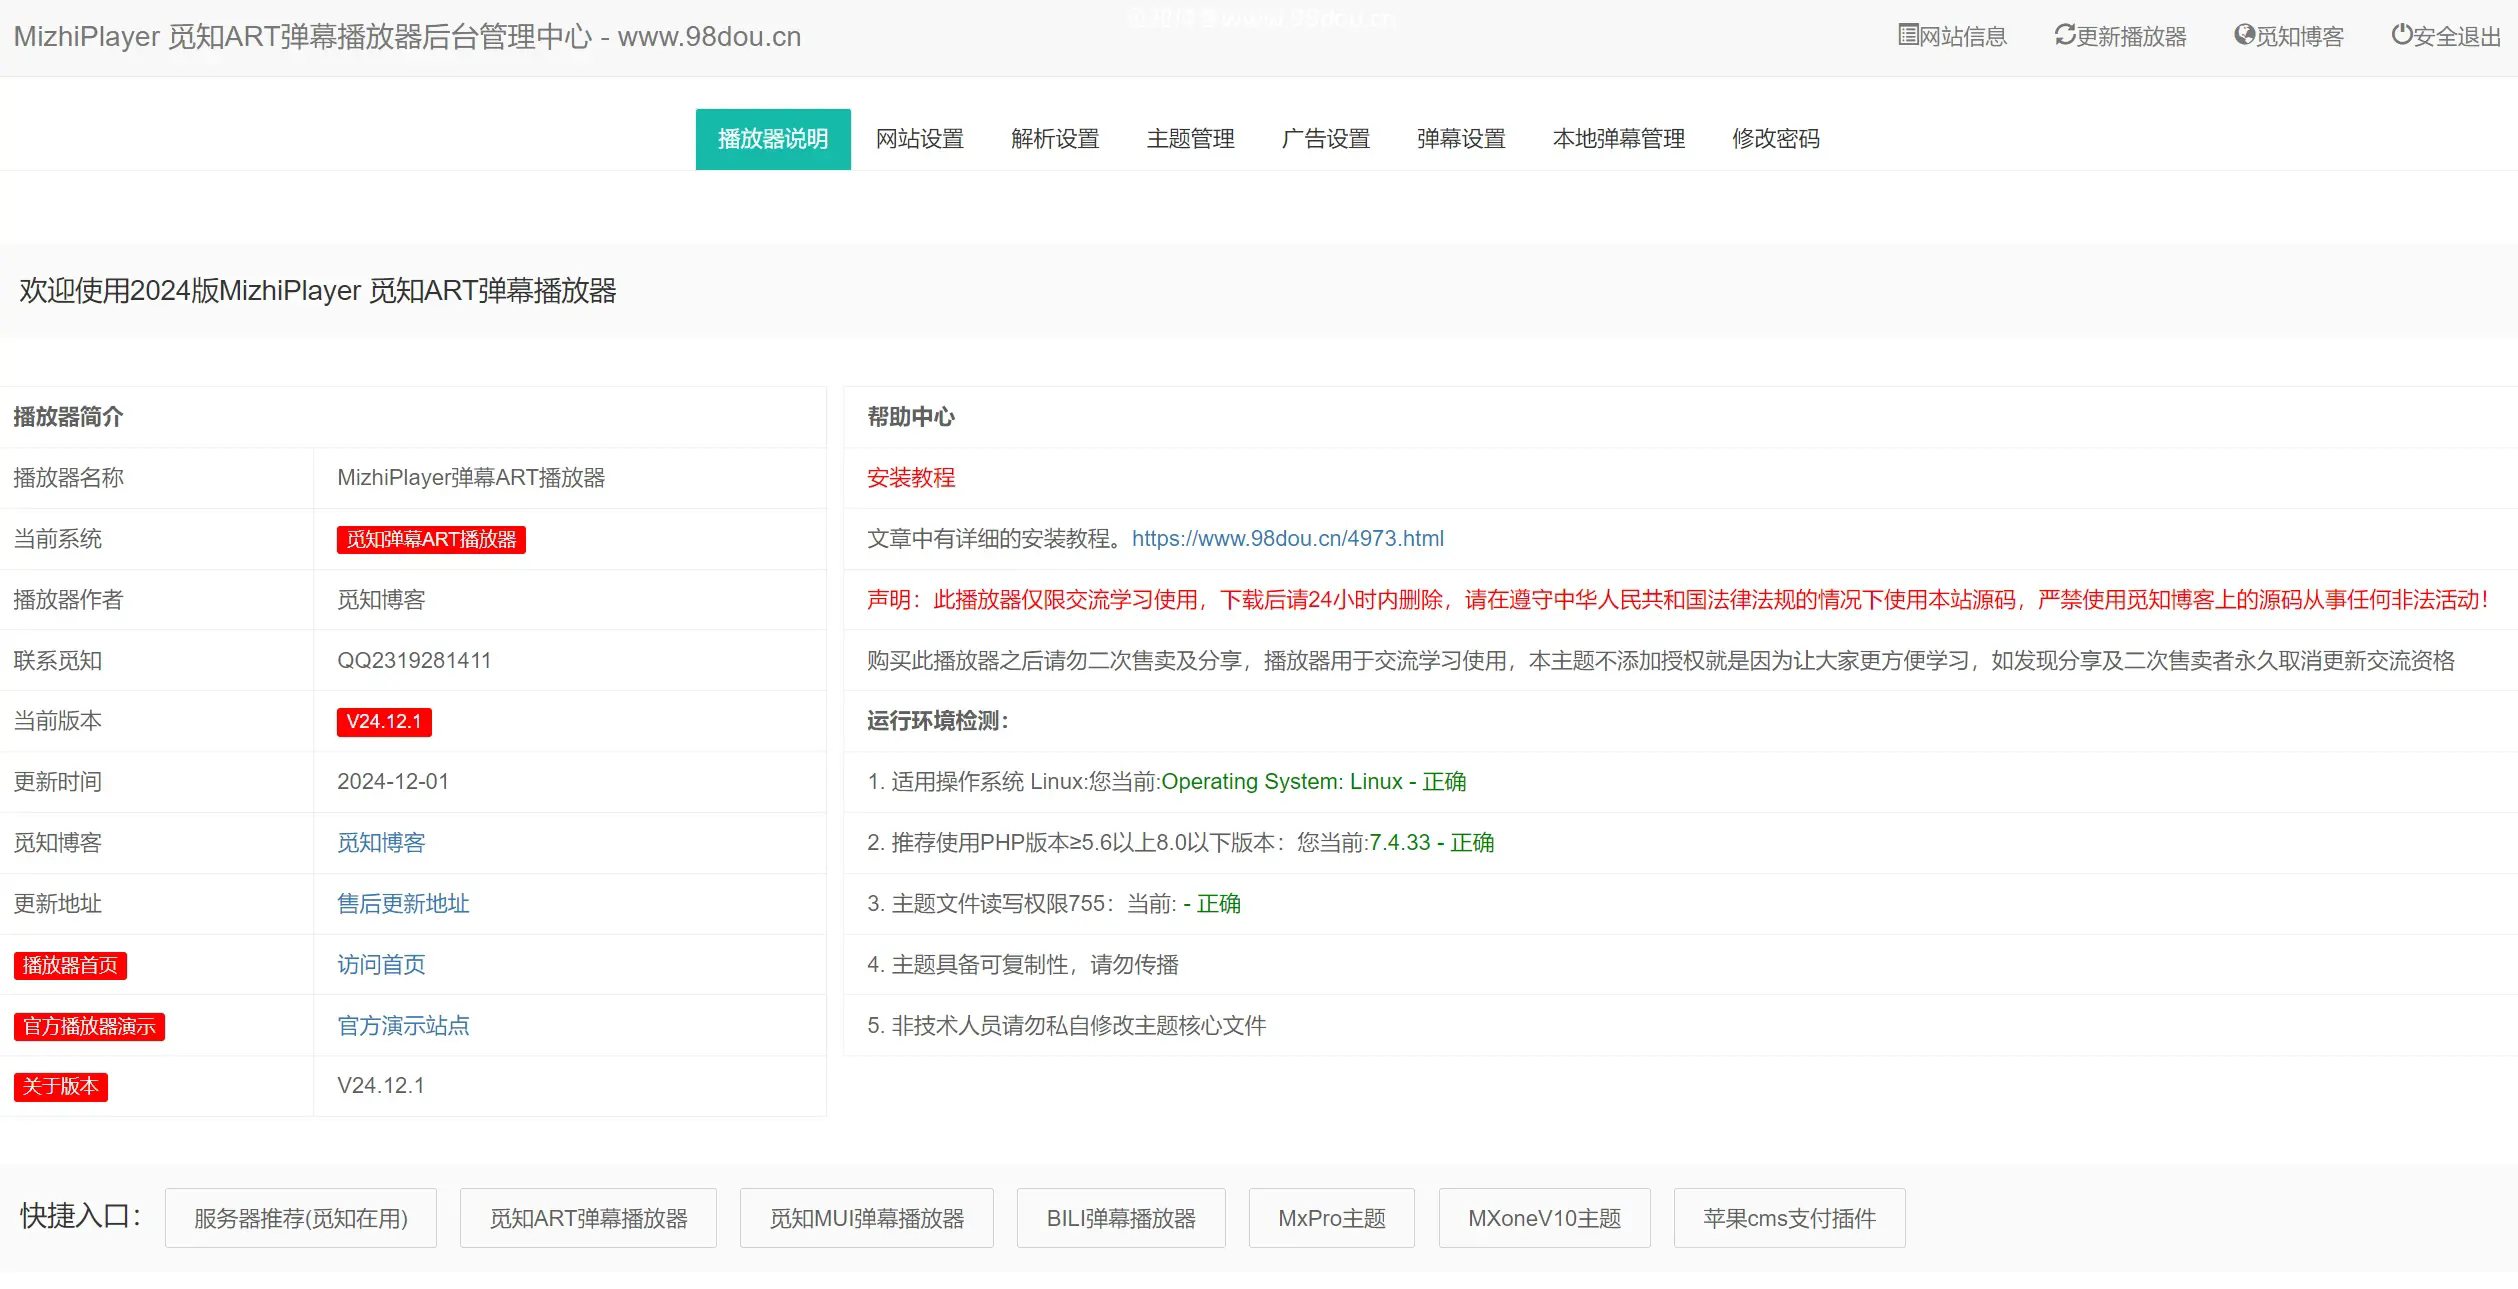Select the 广告设置 tab
This screenshot has width=2518, height=1289.
coord(1326,139)
